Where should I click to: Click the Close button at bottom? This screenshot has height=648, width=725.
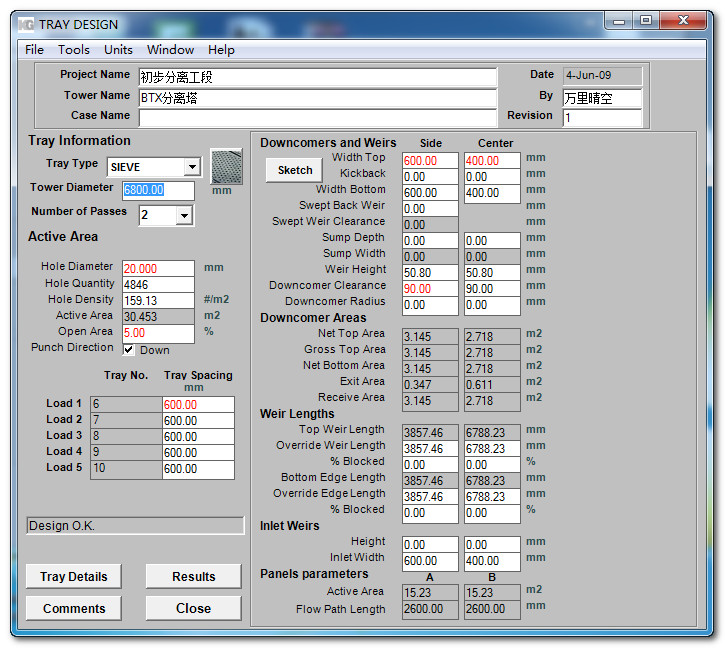194,608
